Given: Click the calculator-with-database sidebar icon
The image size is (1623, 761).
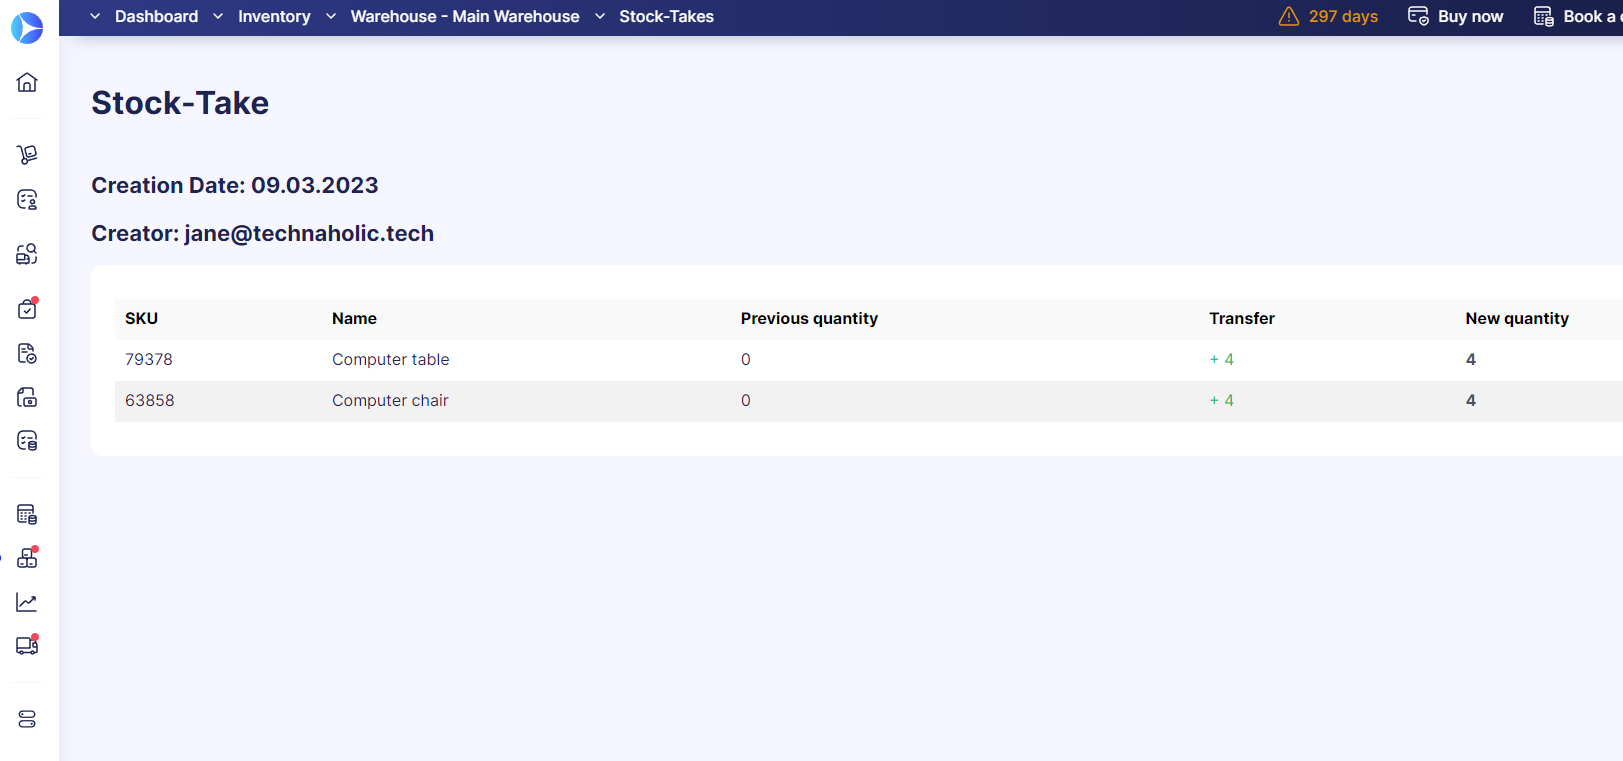Looking at the screenshot, I should click(x=27, y=515).
